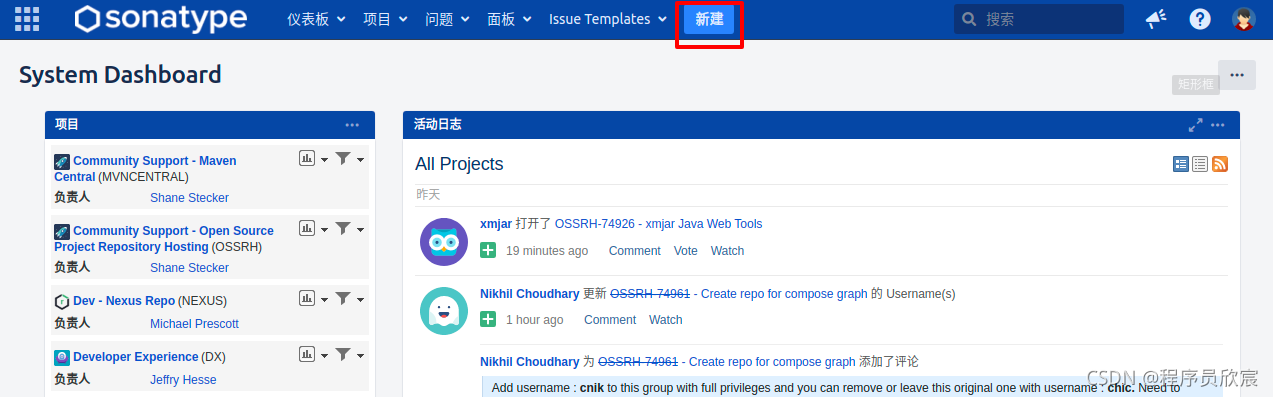Click xmjar's owl avatar thumbnail

pyautogui.click(x=444, y=242)
